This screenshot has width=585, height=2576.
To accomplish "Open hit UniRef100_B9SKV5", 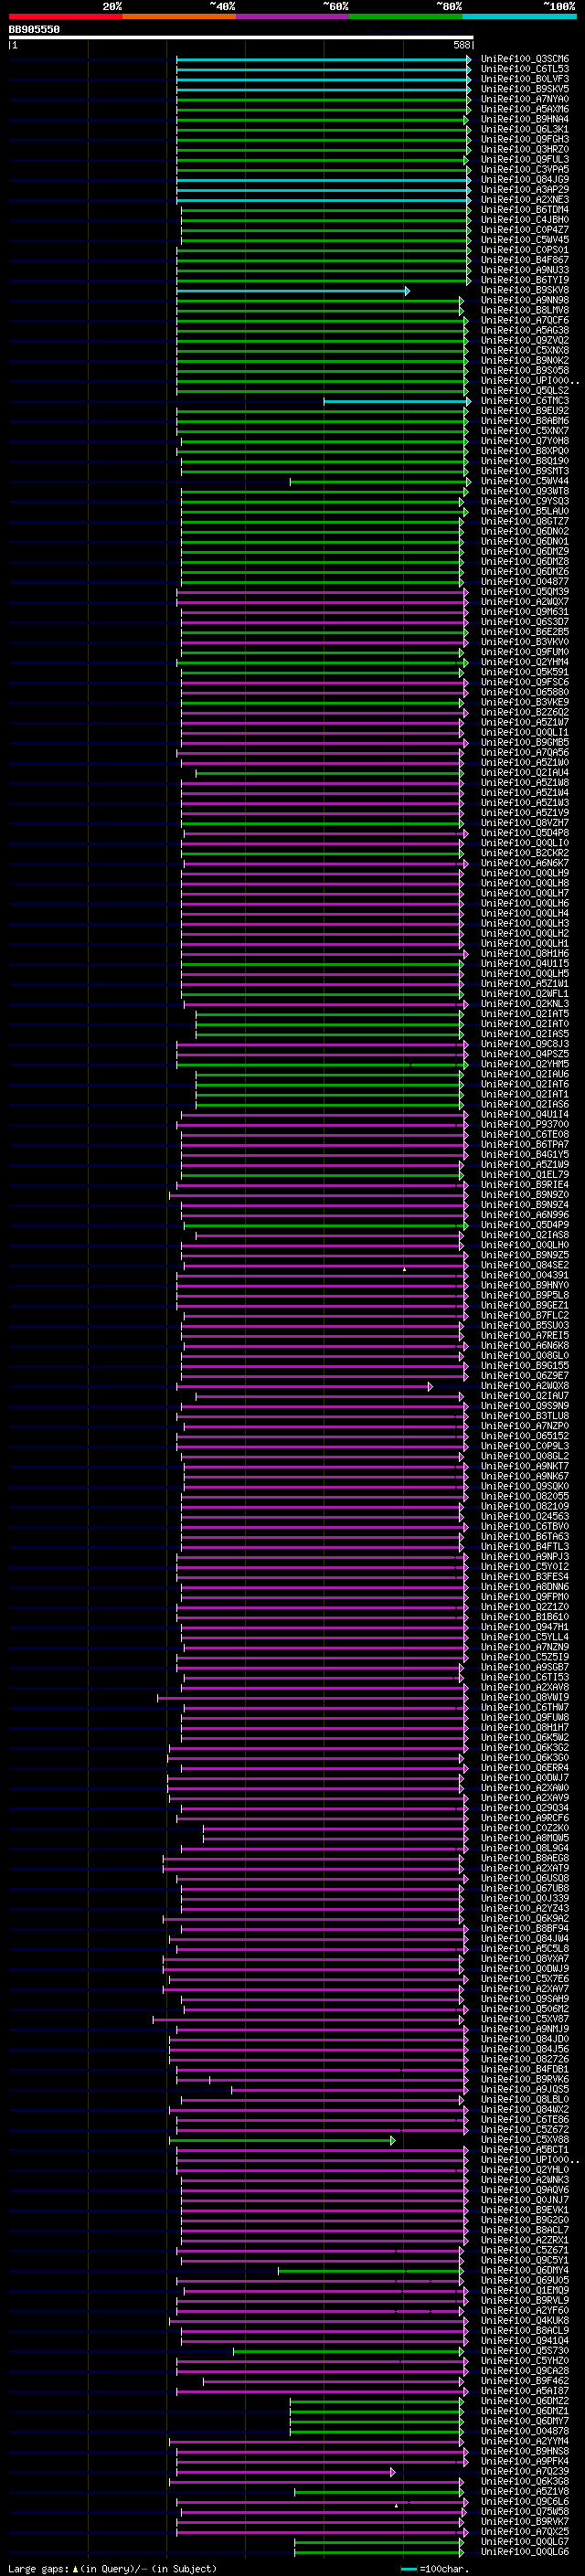I will point(525,89).
